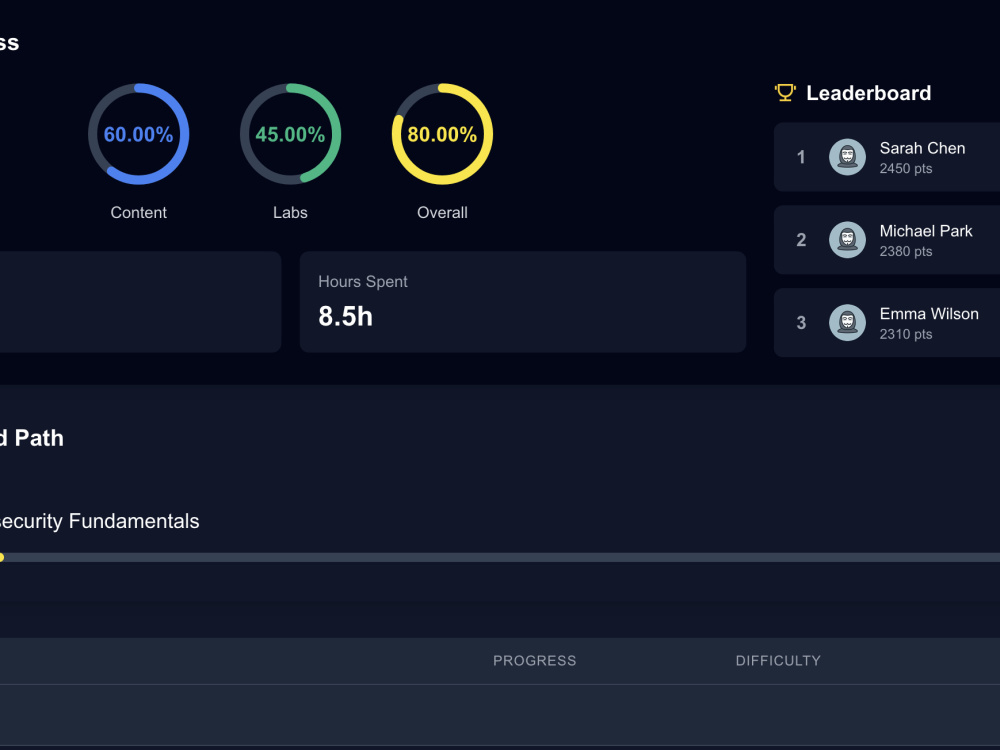Click the '80.00%' value

pyautogui.click(x=442, y=135)
